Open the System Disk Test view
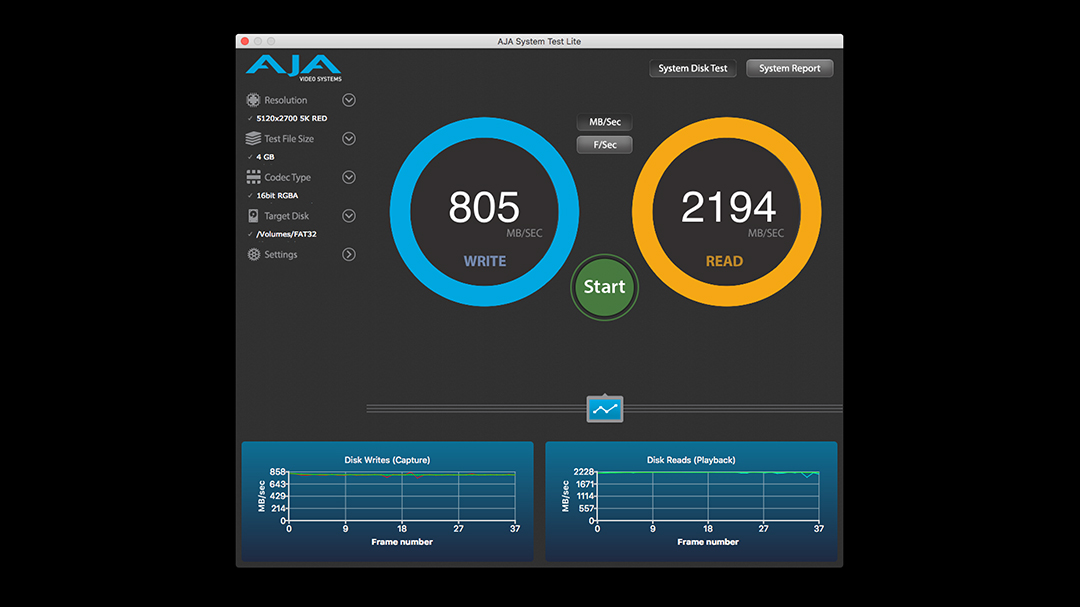Screen dimensions: 1080x607 [x=693, y=68]
